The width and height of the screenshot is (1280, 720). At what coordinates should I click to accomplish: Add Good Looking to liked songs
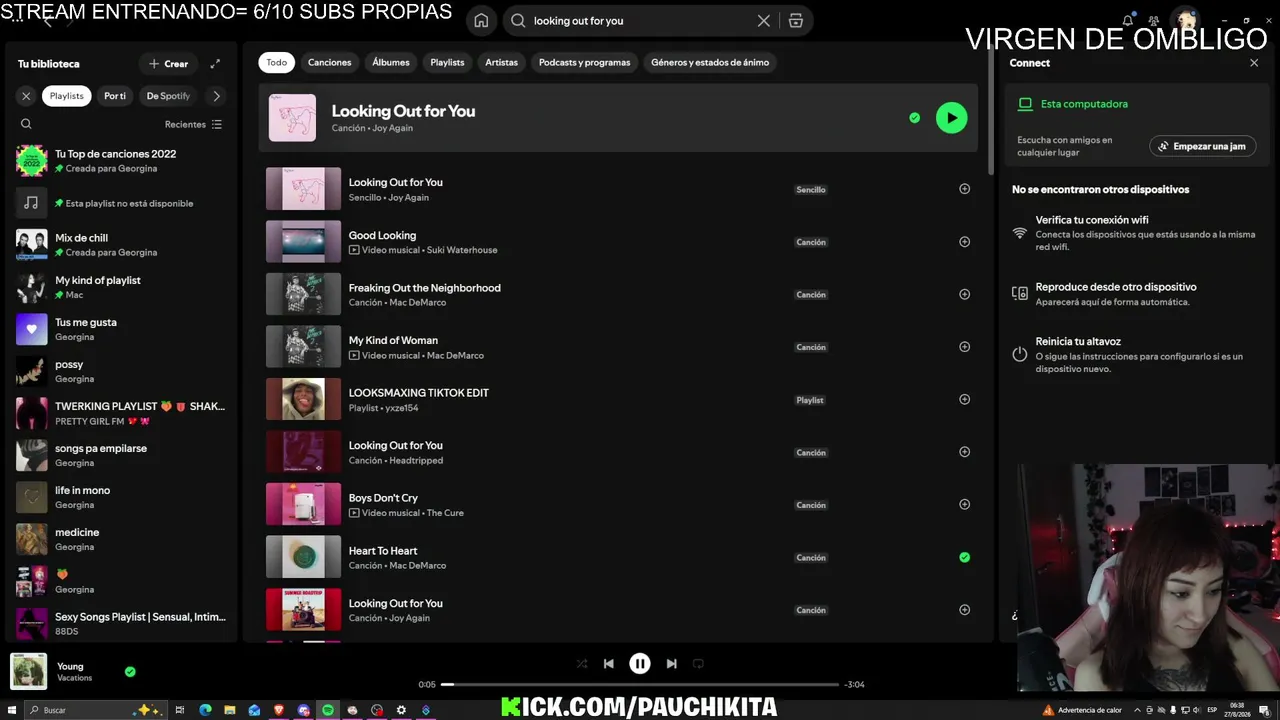(964, 241)
